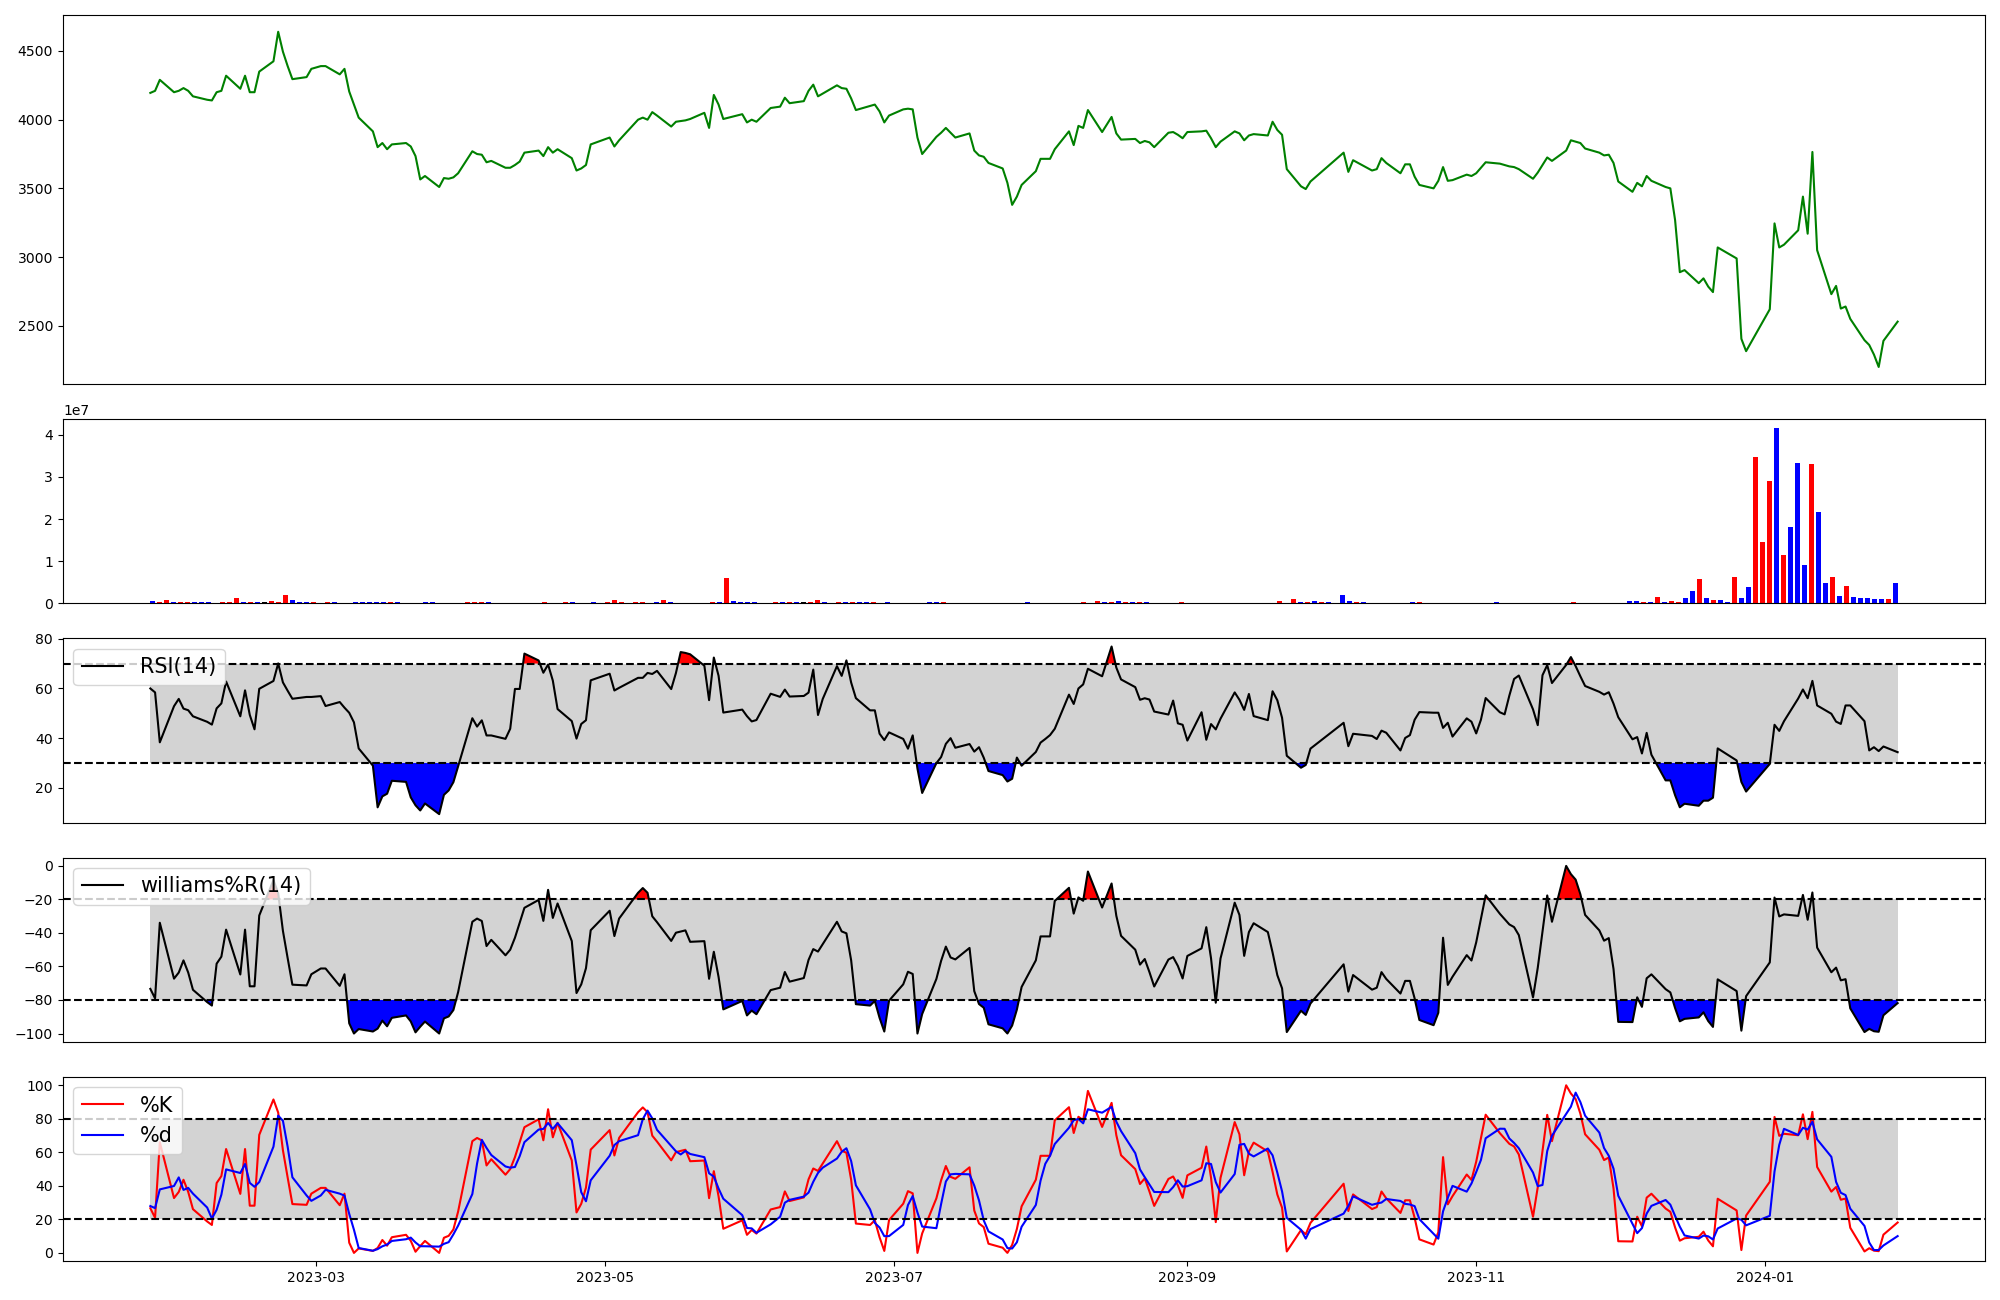Click the 3000 price axis tick label
Screen dimensions: 2000x1300
coord(36,258)
